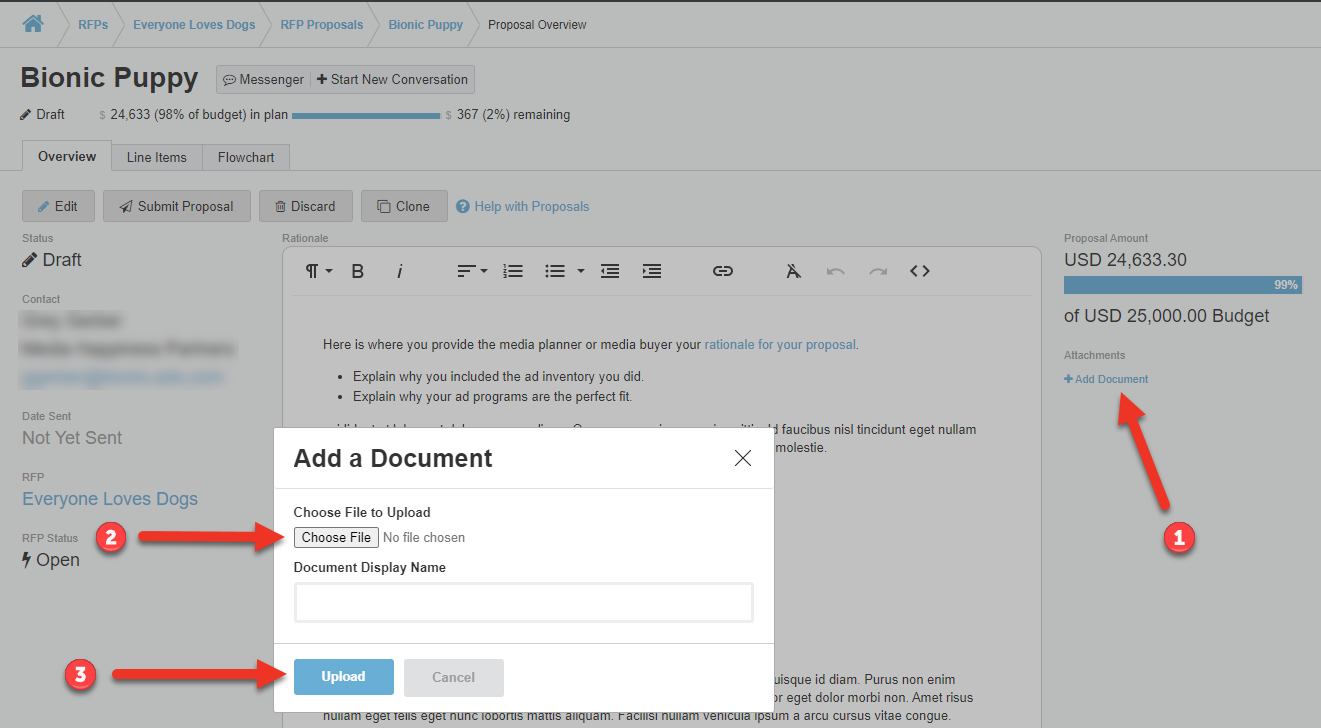
Task: Open the Flowchart tab
Action: [x=246, y=157]
